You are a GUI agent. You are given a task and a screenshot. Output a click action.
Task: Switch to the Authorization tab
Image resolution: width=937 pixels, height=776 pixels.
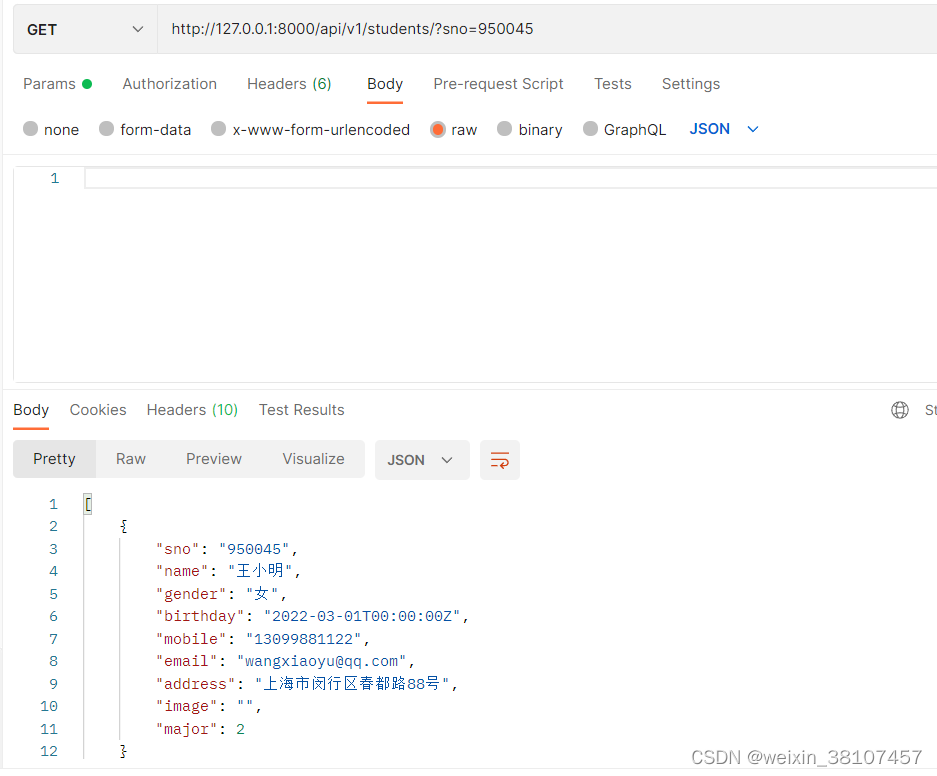point(169,84)
